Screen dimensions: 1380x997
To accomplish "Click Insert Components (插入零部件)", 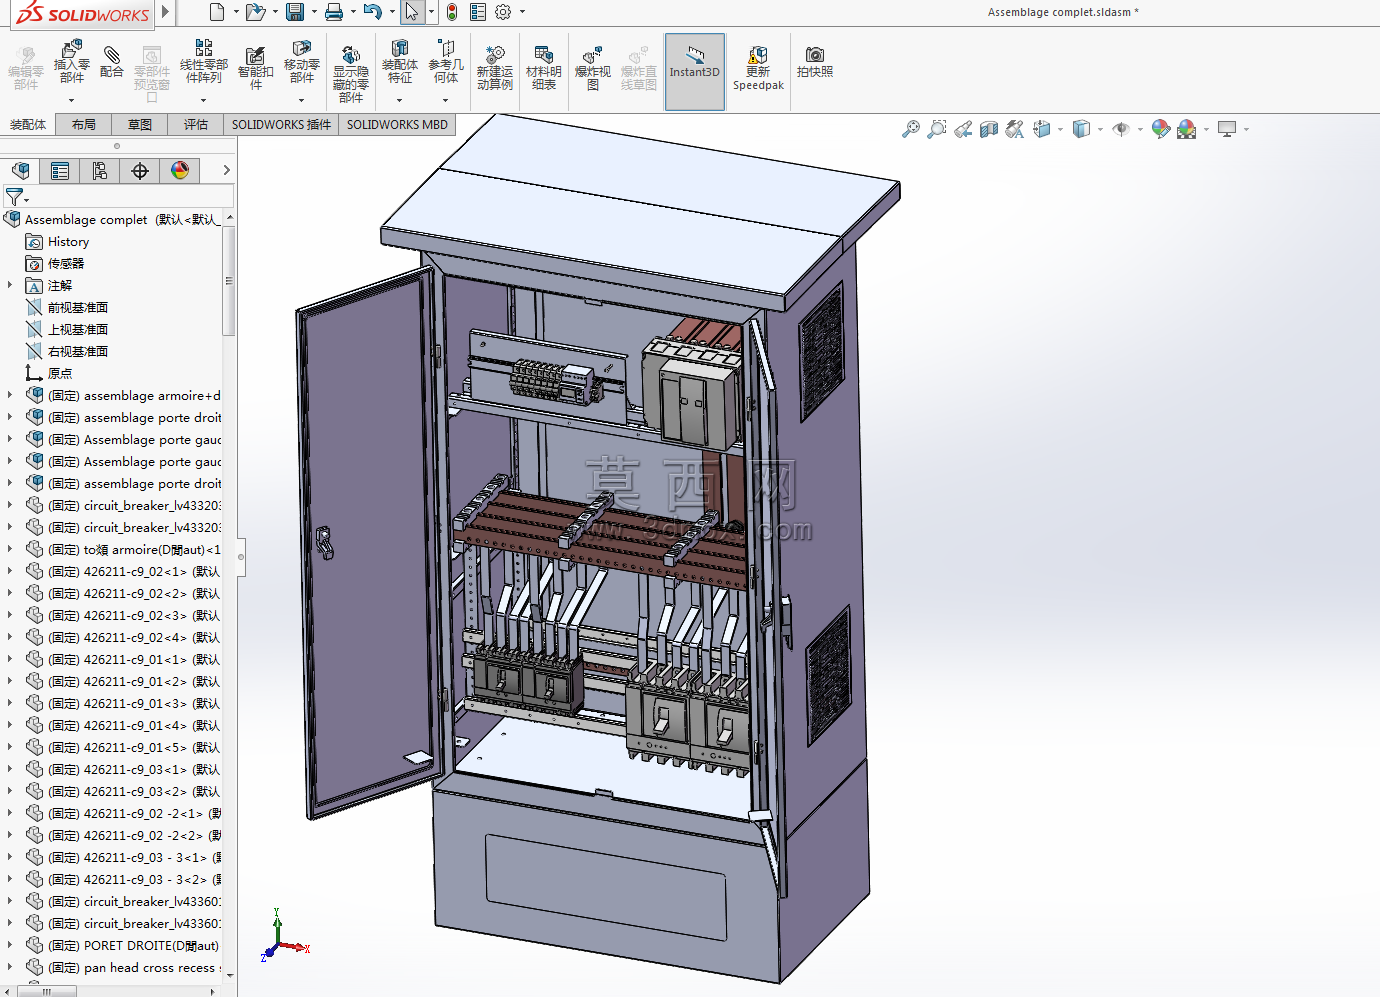I will [x=71, y=63].
